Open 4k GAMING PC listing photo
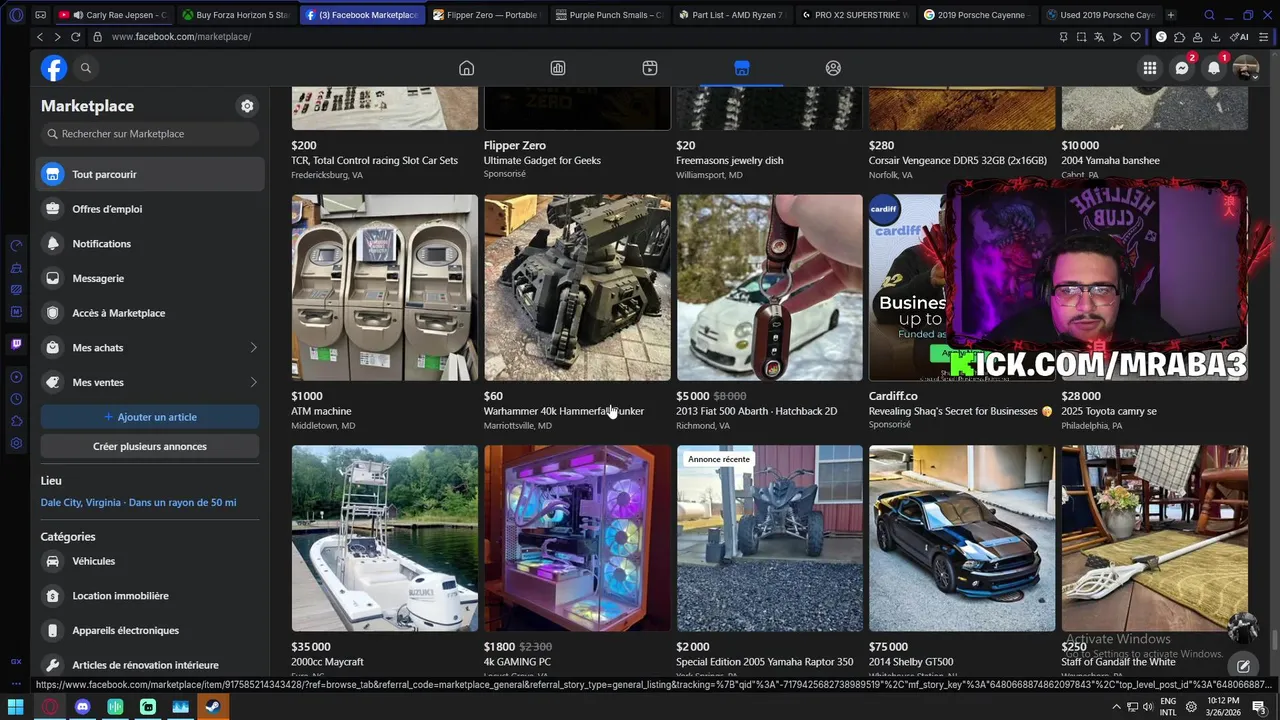Image resolution: width=1280 pixels, height=720 pixels. pyautogui.click(x=577, y=538)
